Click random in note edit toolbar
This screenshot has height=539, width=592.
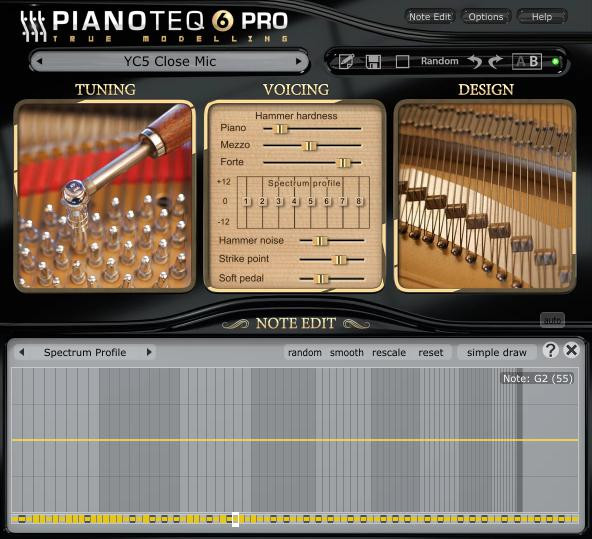(x=305, y=353)
